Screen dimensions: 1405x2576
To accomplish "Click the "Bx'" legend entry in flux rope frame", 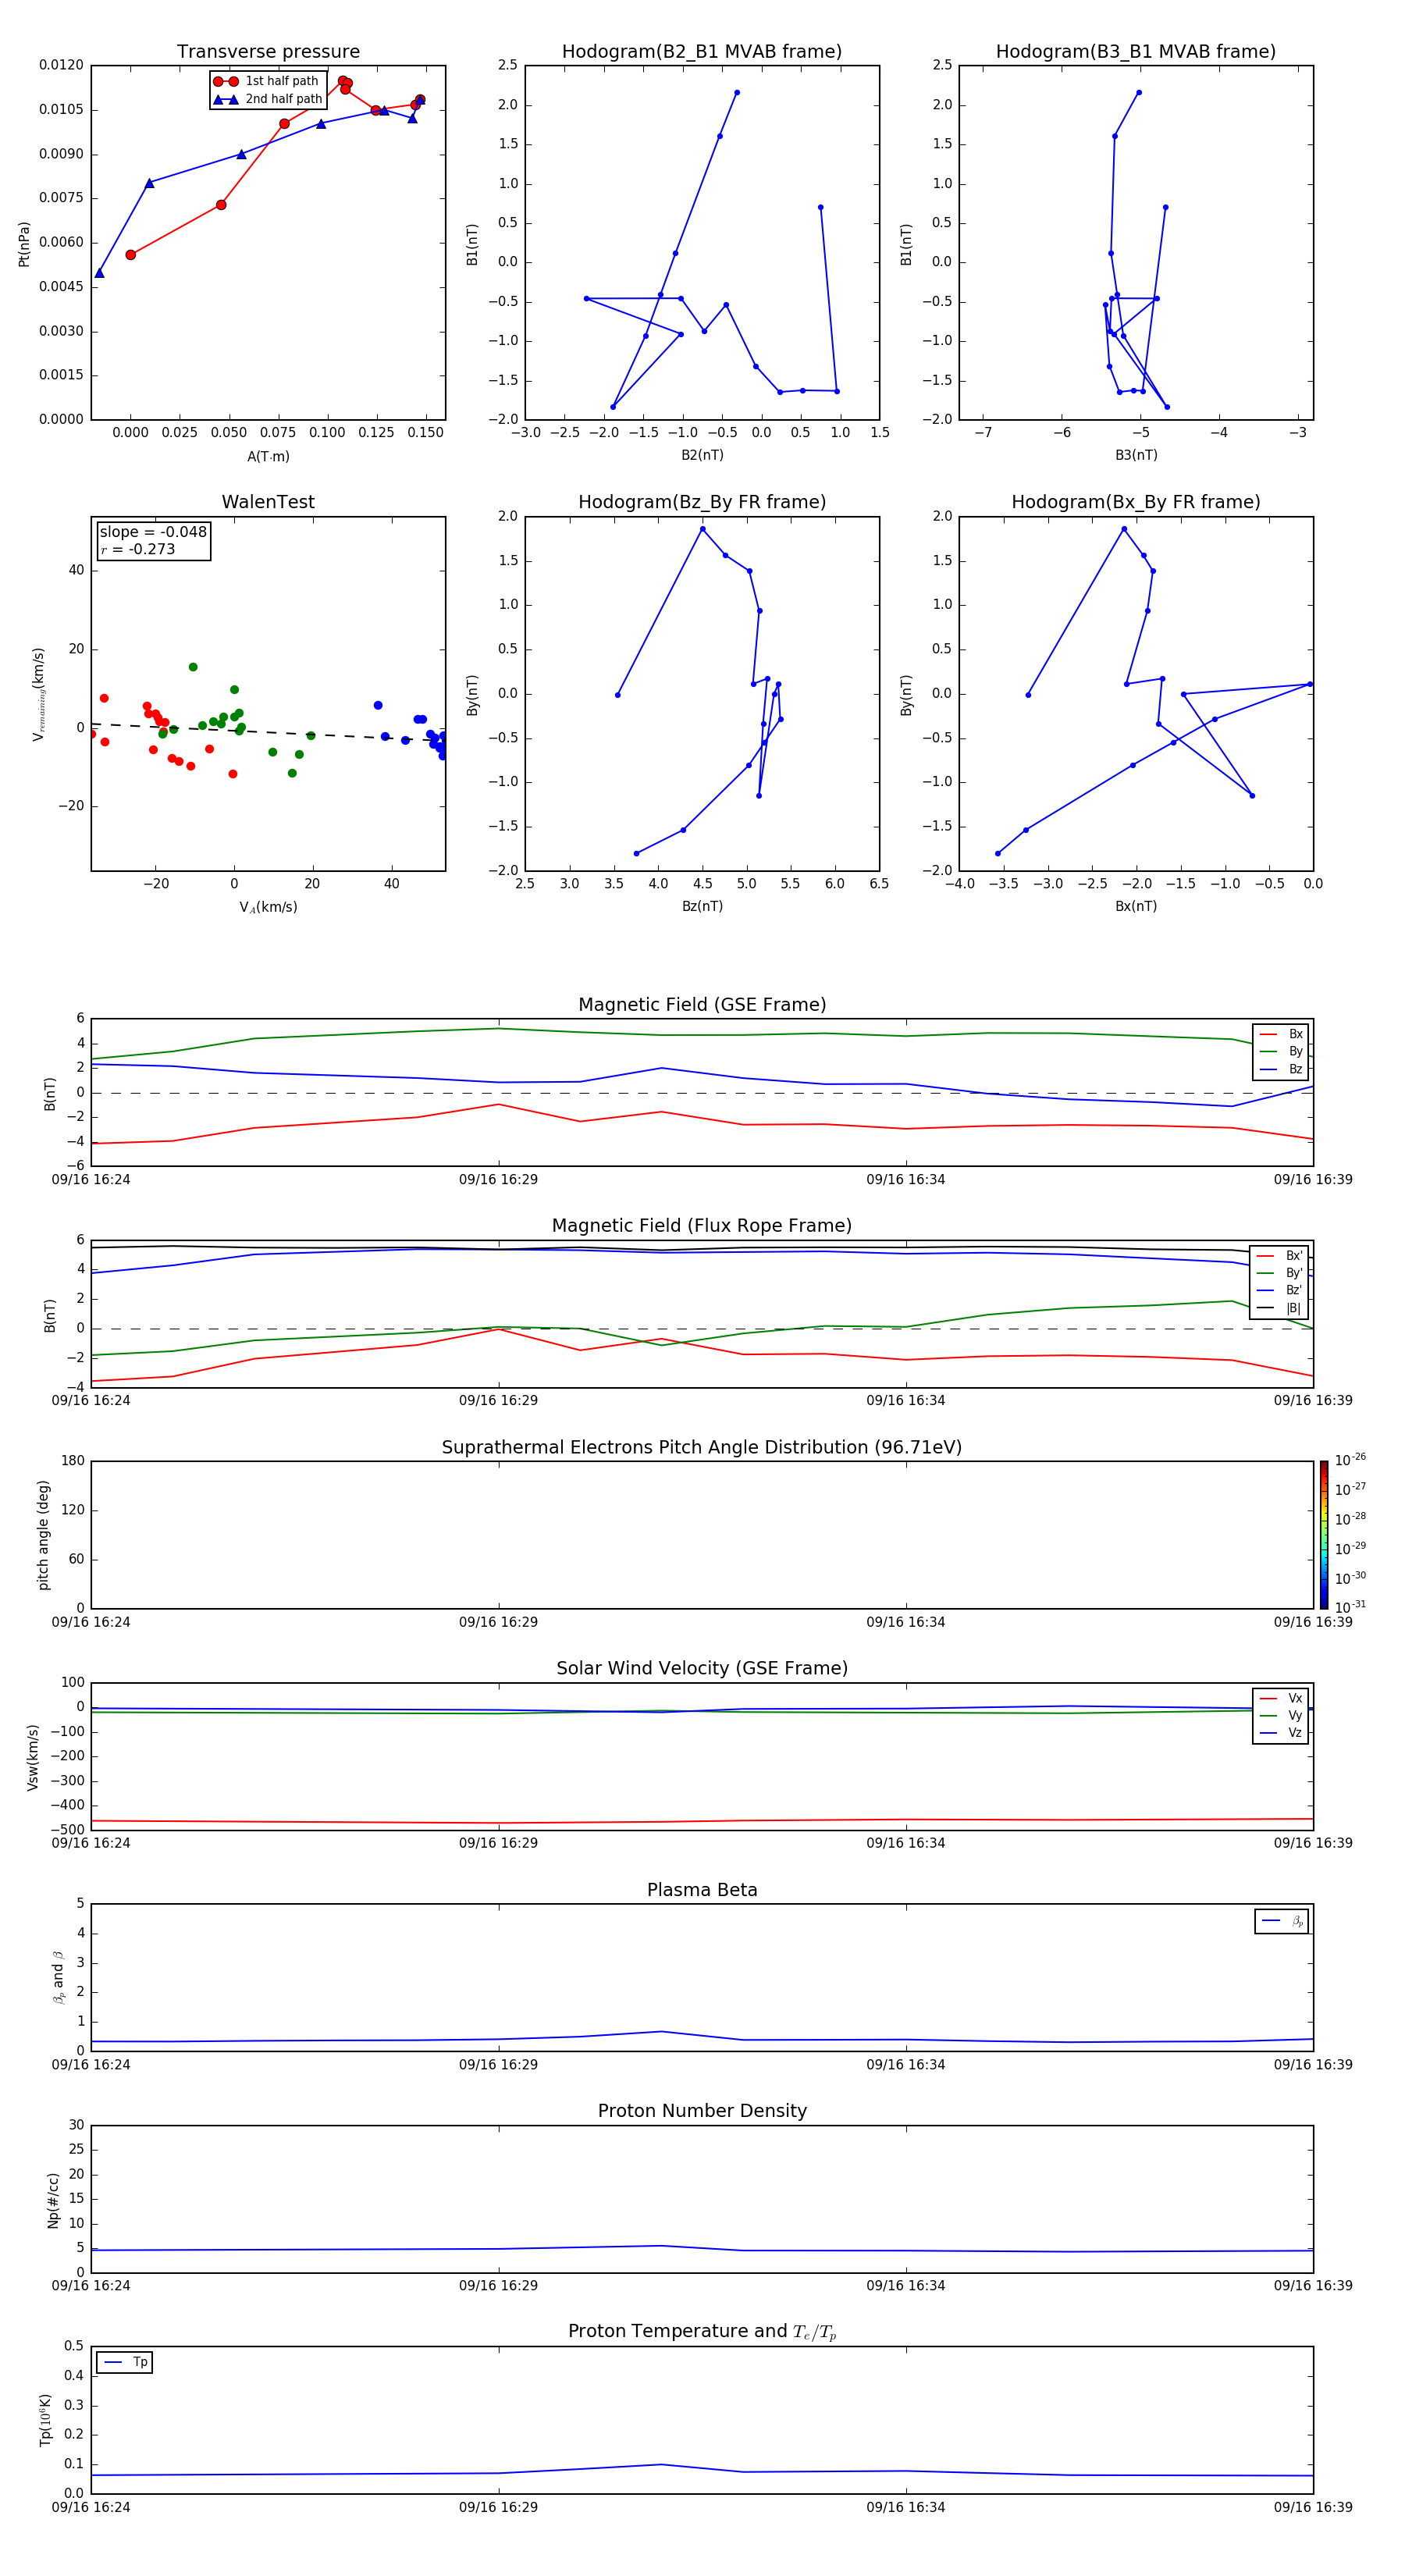I will coord(1280,1256).
